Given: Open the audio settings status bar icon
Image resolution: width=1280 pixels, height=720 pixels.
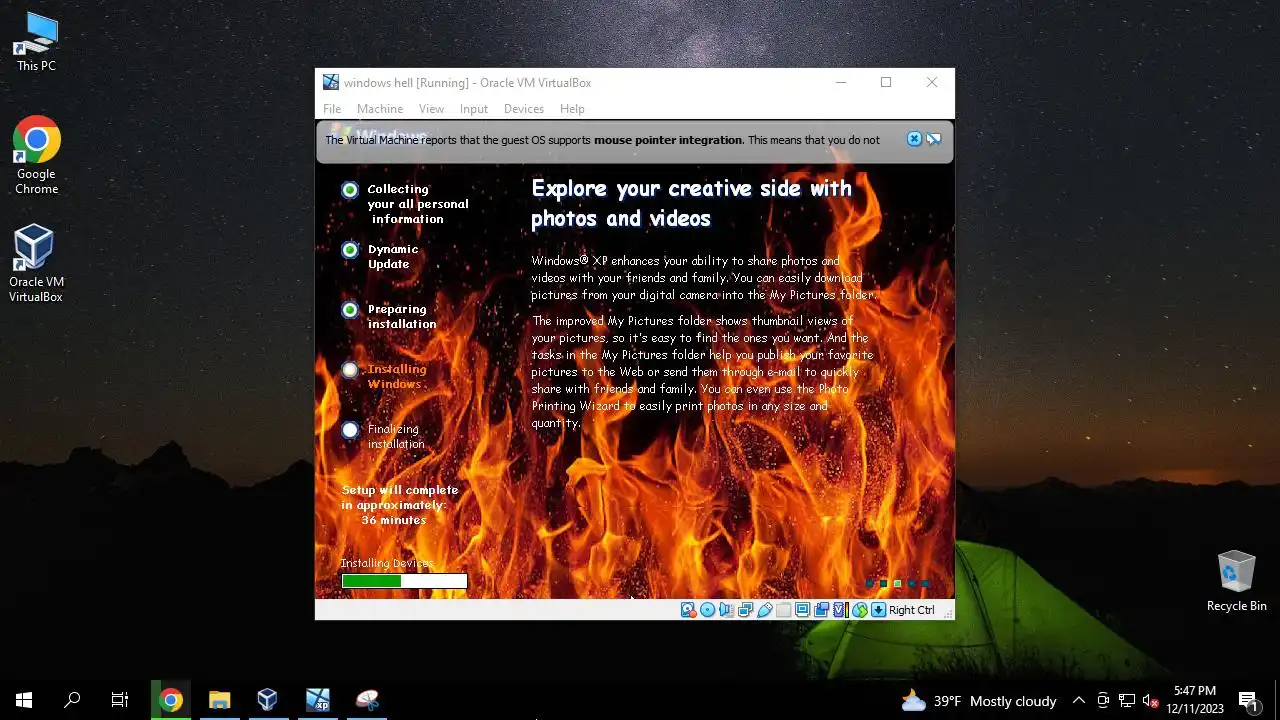Looking at the screenshot, I should pyautogui.click(x=727, y=610).
